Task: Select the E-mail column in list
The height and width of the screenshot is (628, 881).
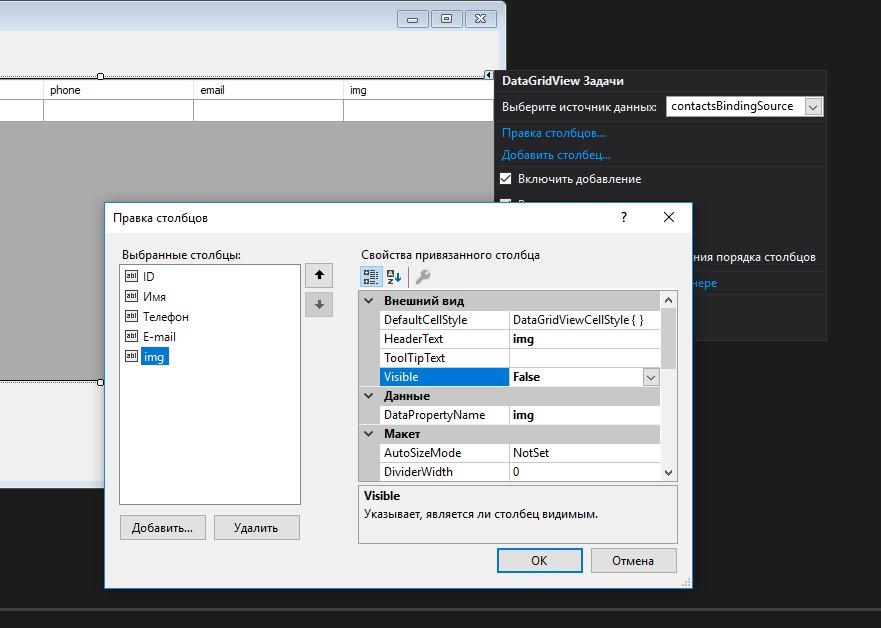Action: pyautogui.click(x=159, y=337)
